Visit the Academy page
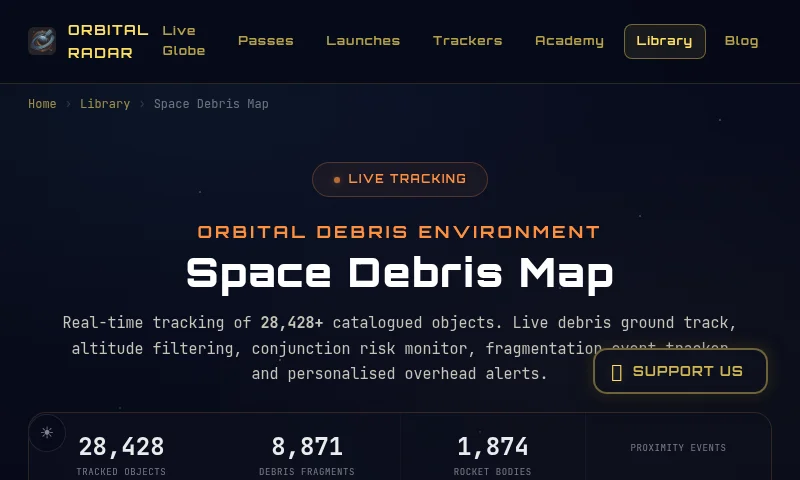The width and height of the screenshot is (800, 480). pos(569,41)
